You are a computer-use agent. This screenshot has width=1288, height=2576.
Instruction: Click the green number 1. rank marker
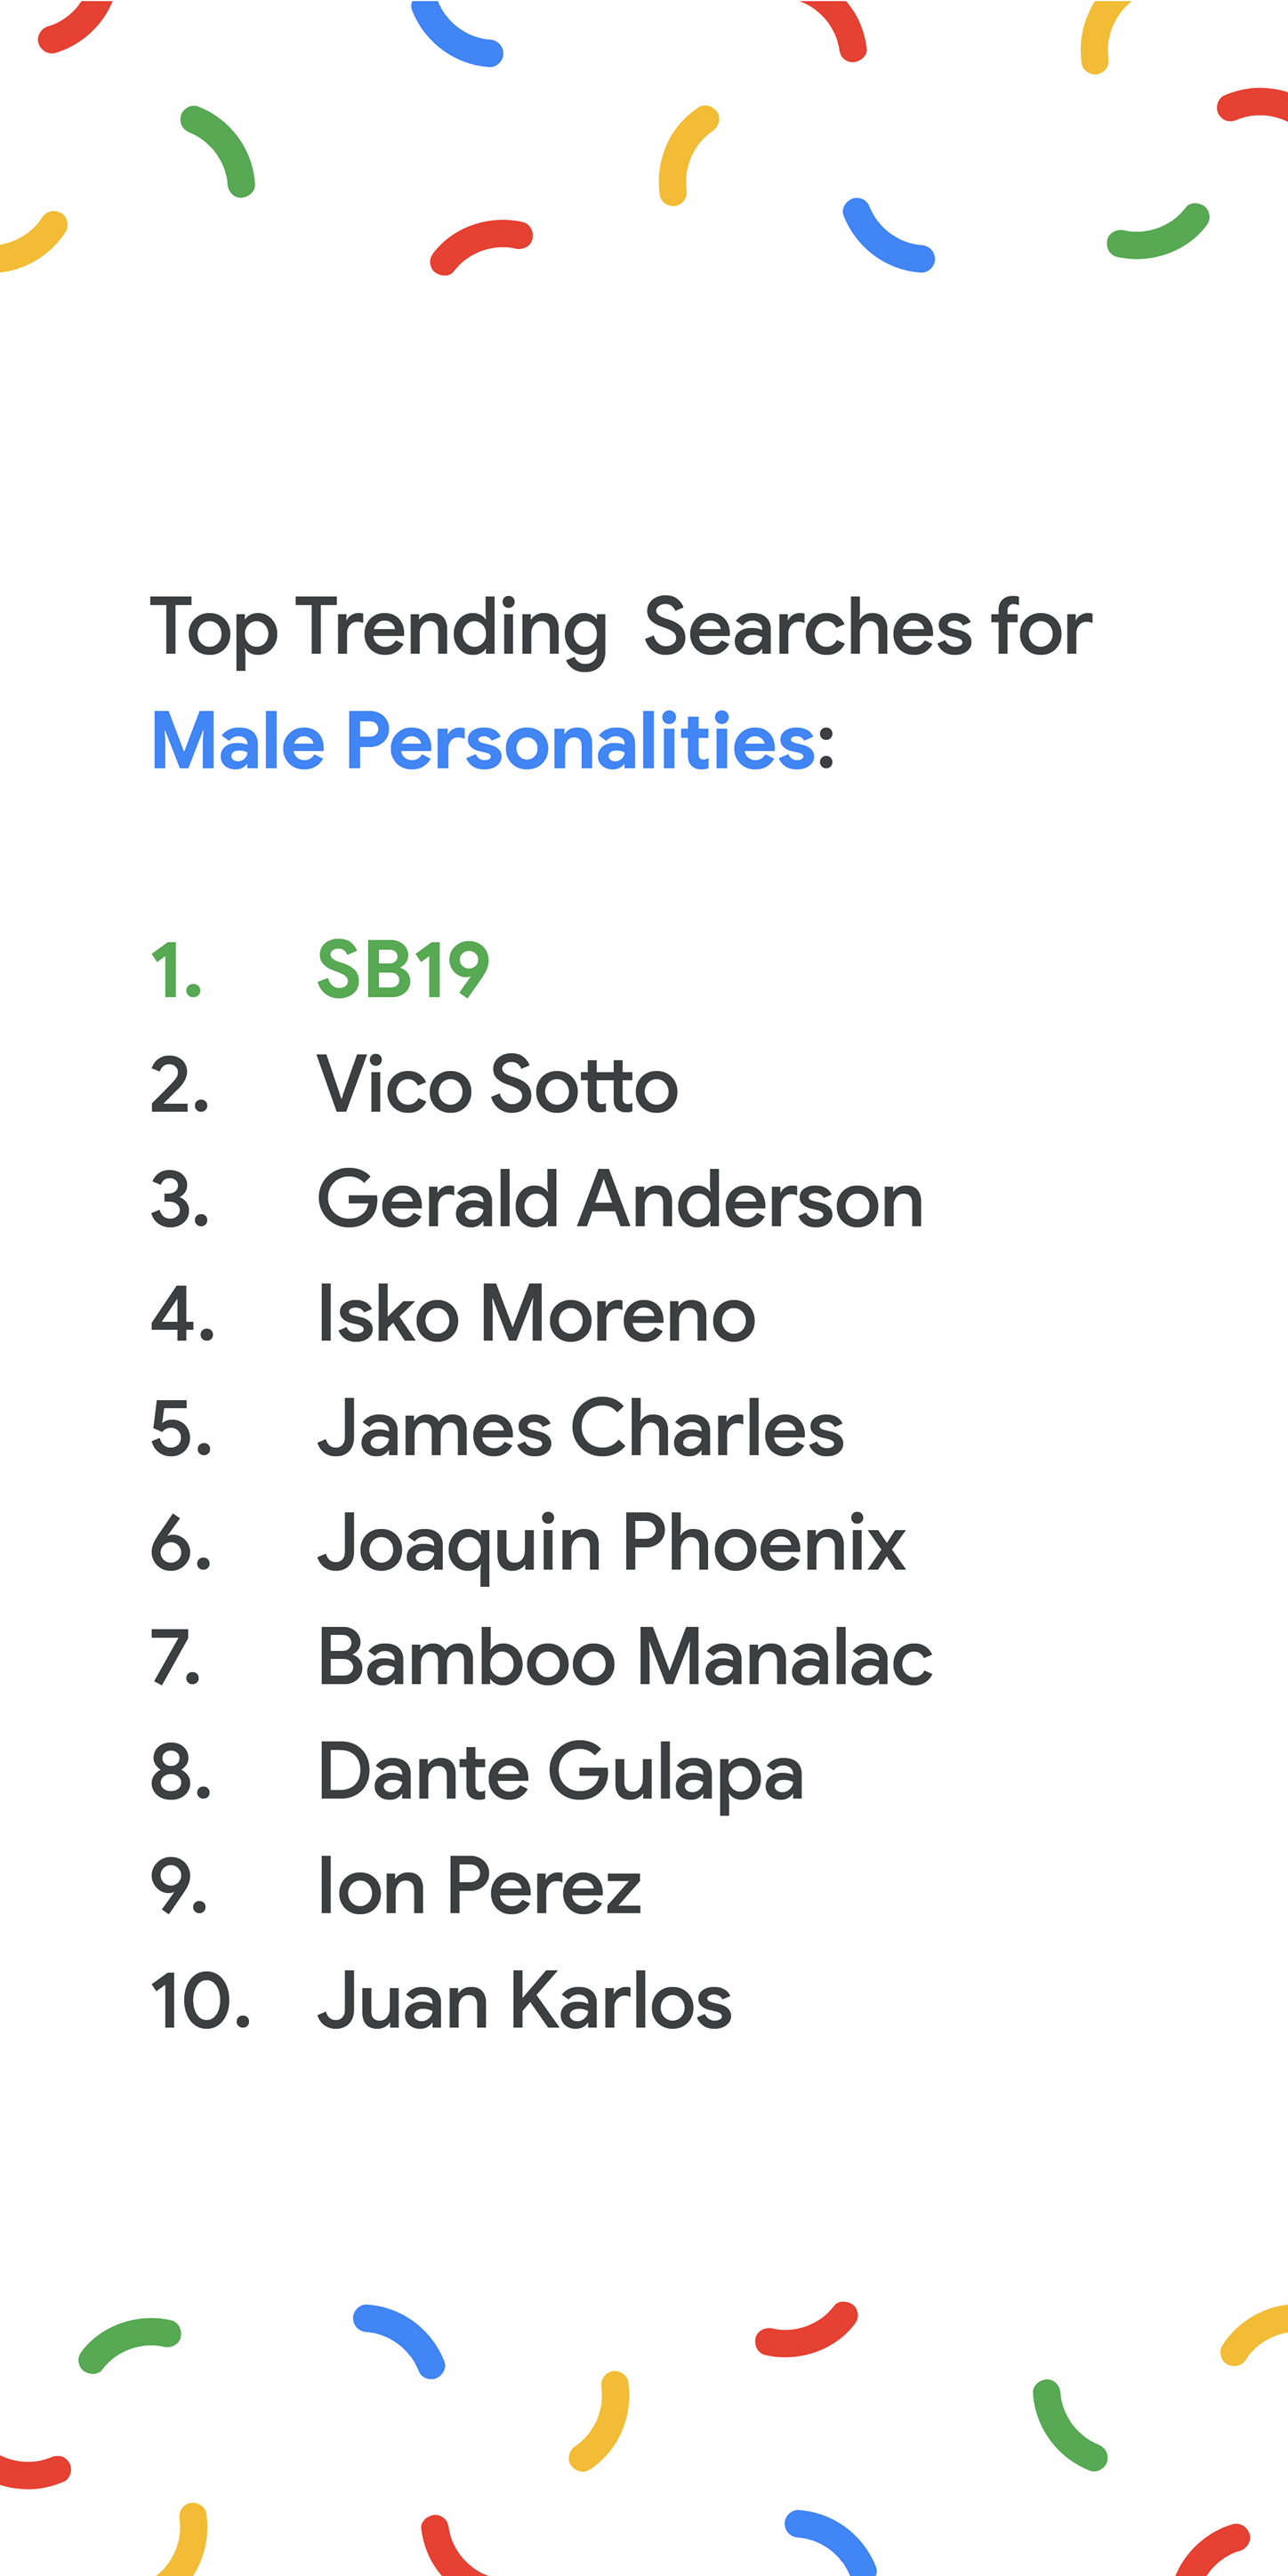click(x=177, y=970)
